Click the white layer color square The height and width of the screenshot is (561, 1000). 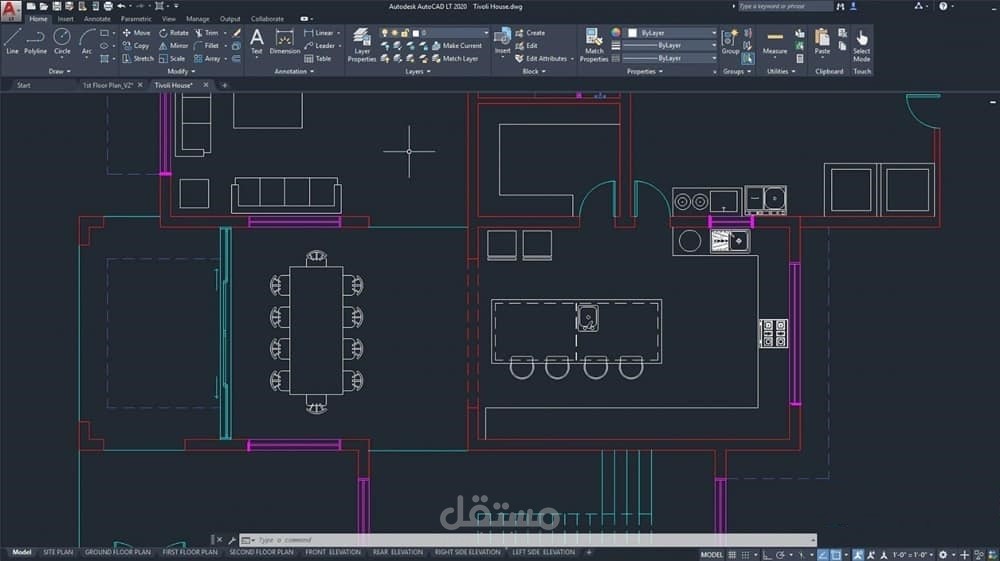415,33
